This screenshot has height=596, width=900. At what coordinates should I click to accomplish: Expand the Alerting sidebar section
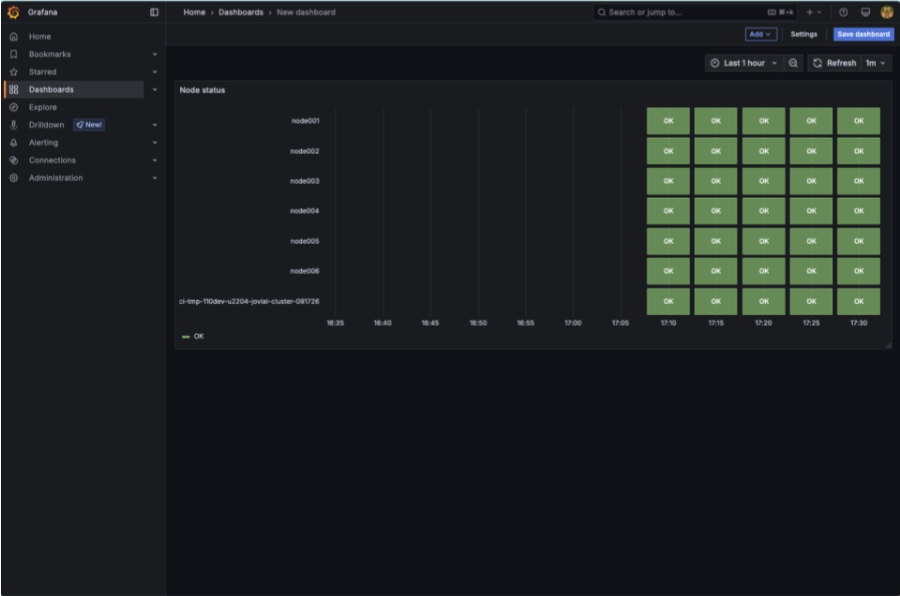pos(155,143)
